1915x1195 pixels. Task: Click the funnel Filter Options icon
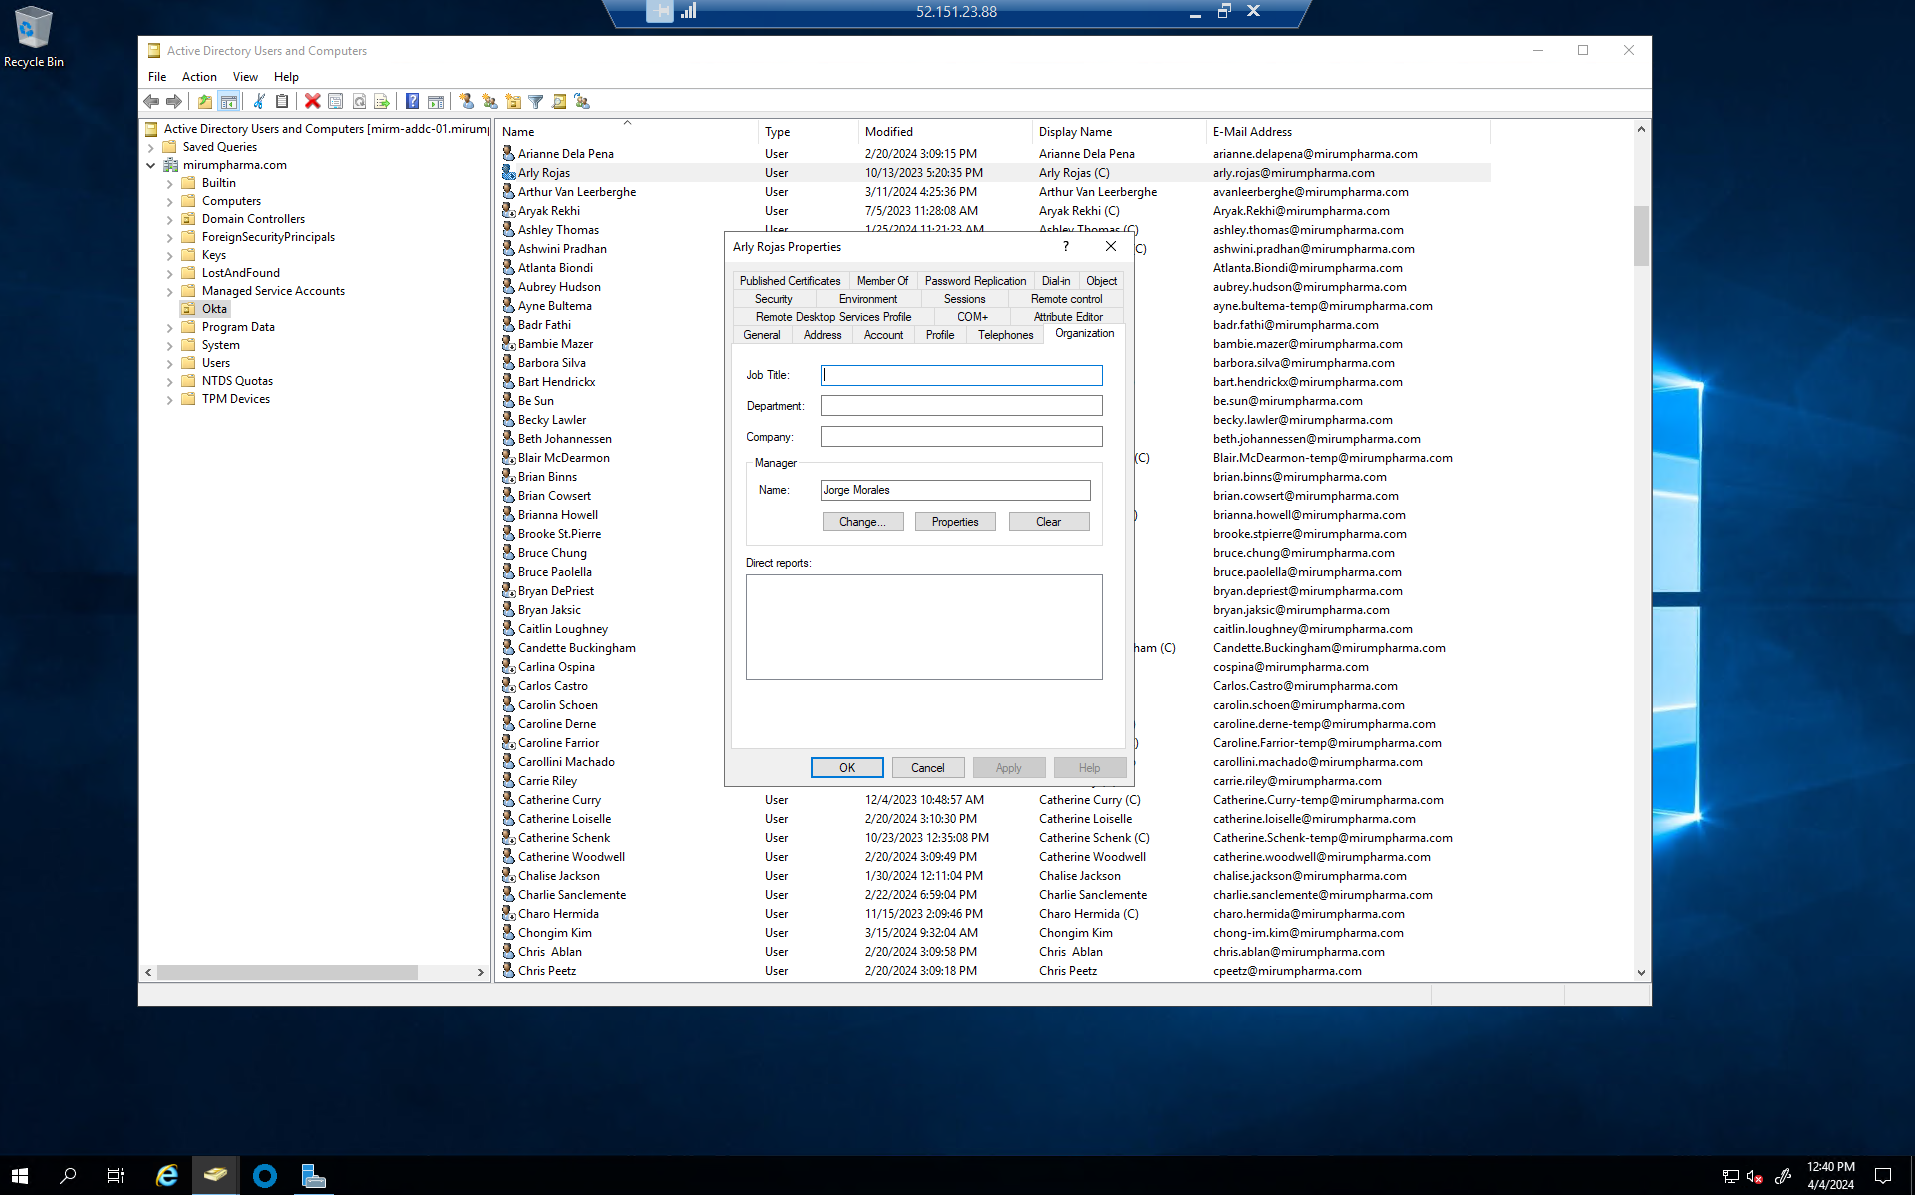536,101
